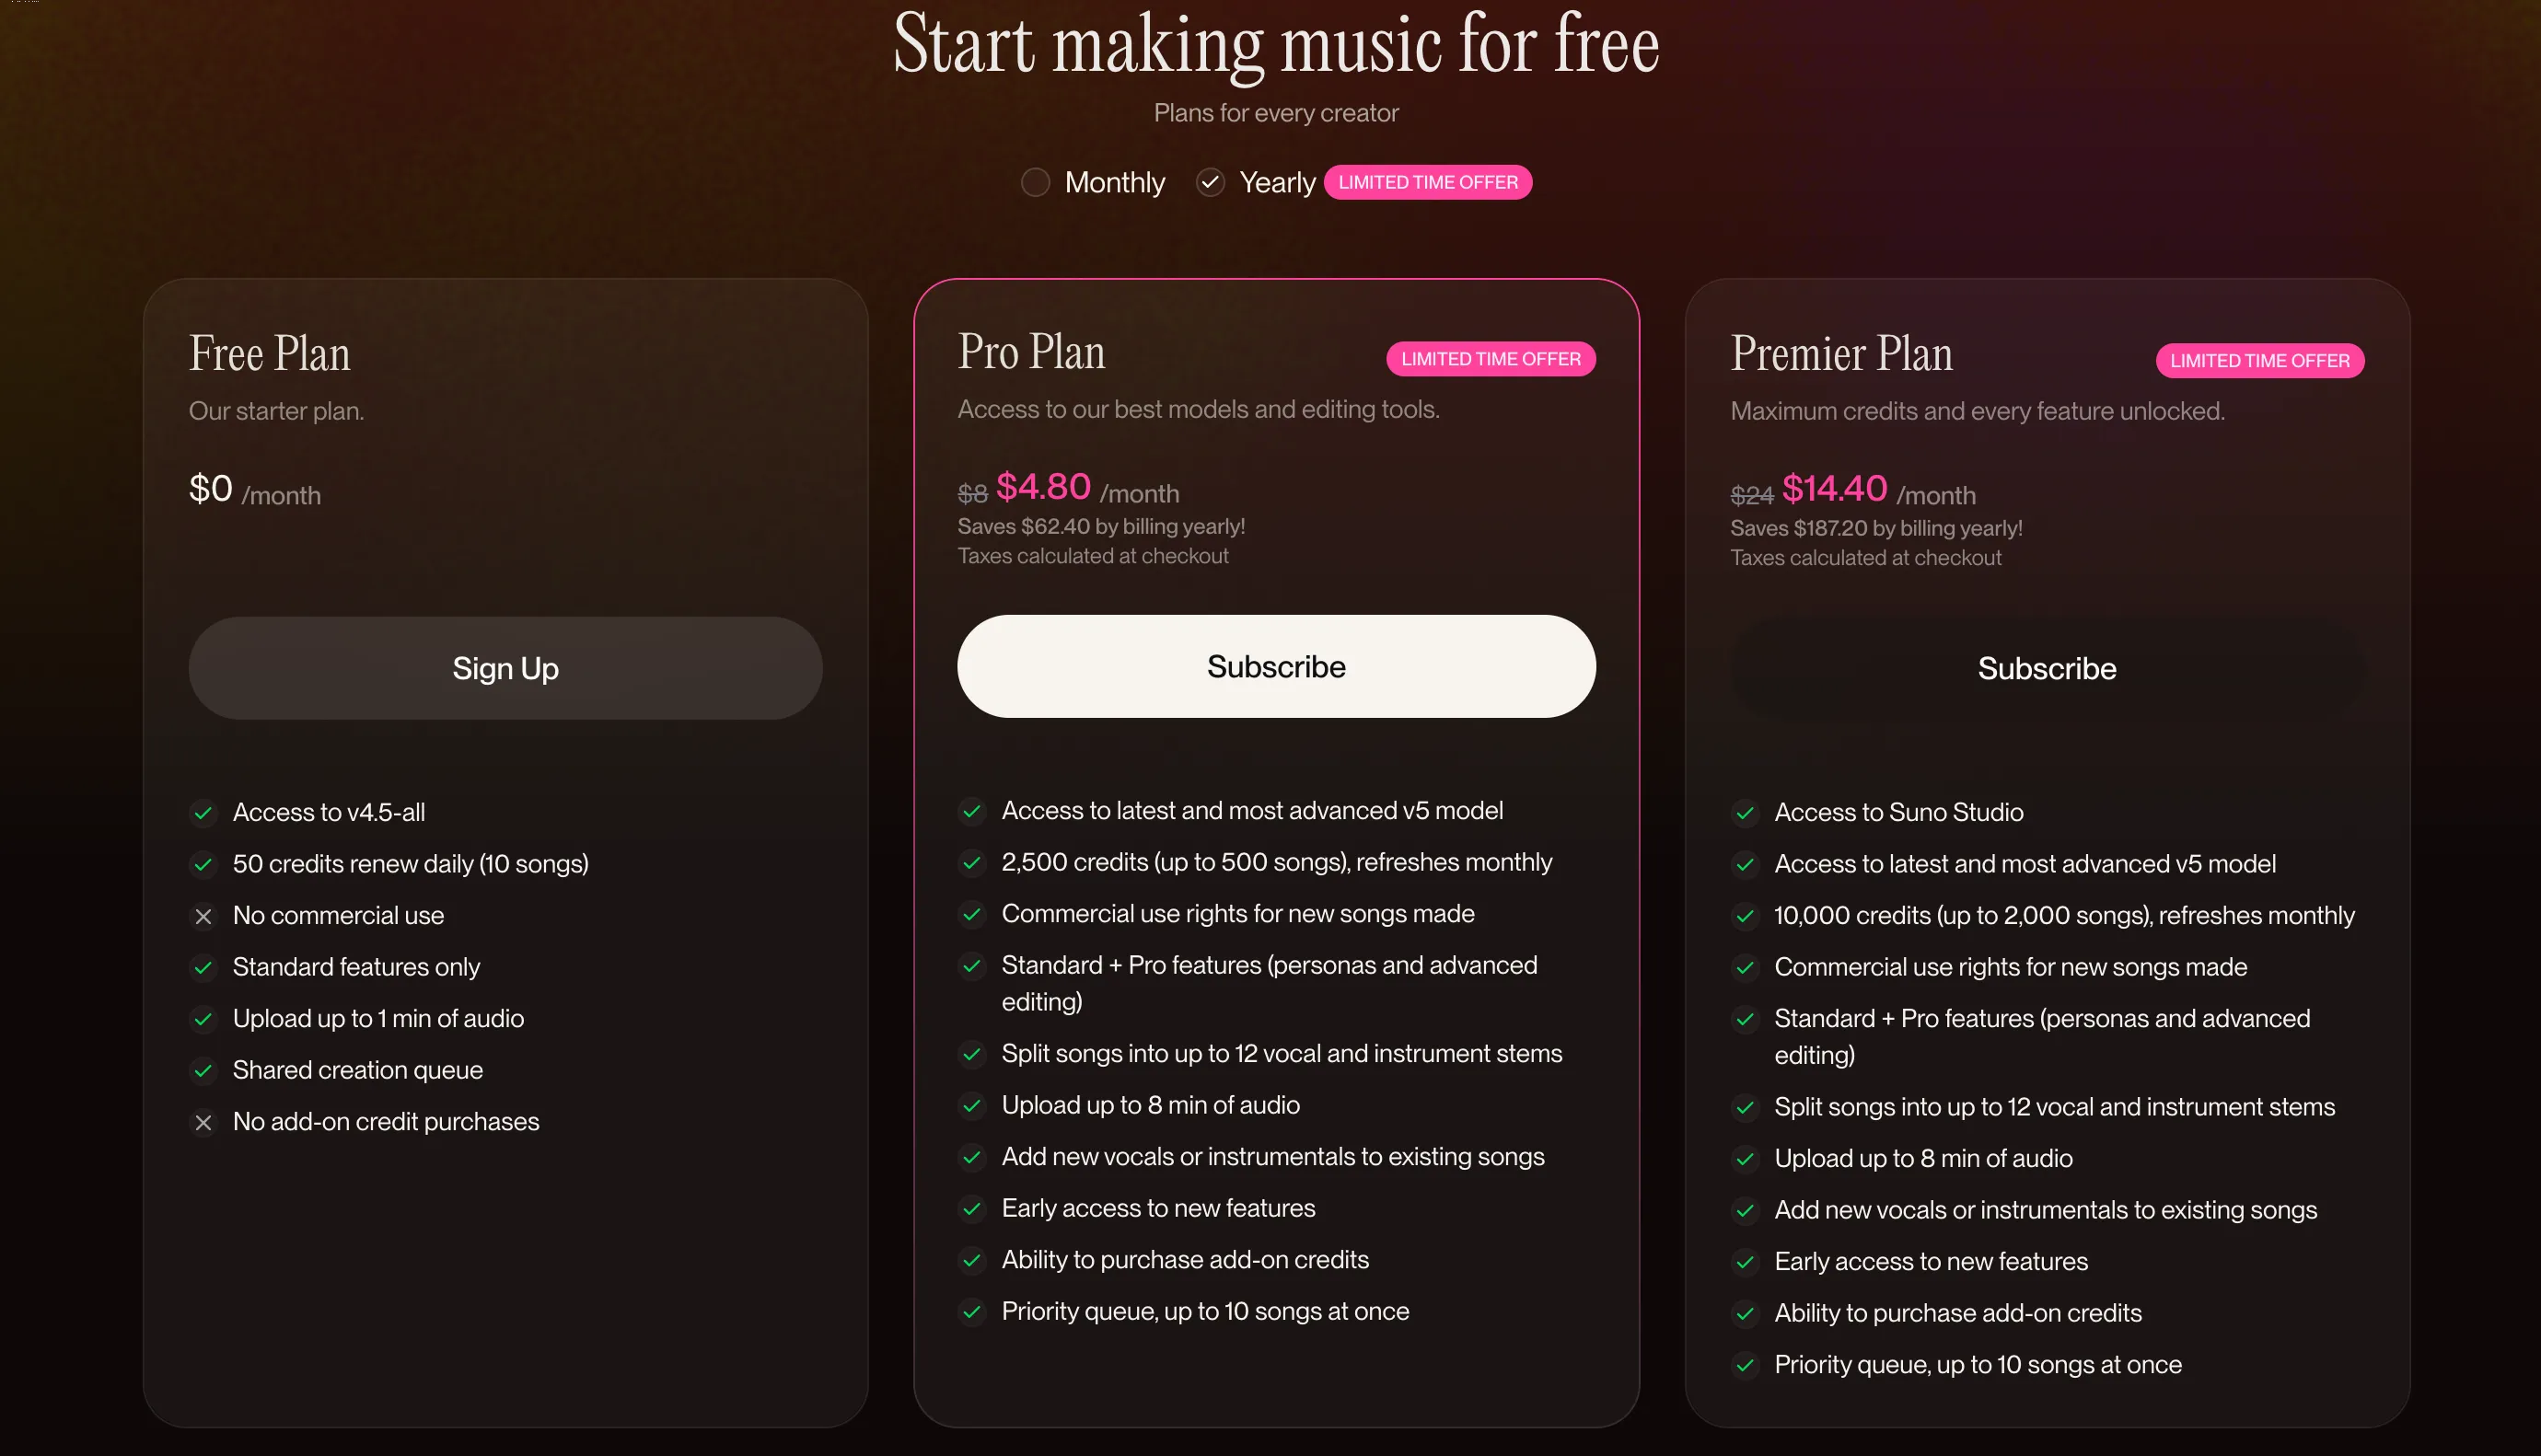Select the Monthly billing radio button
This screenshot has height=1456, width=2541.
click(x=1035, y=182)
